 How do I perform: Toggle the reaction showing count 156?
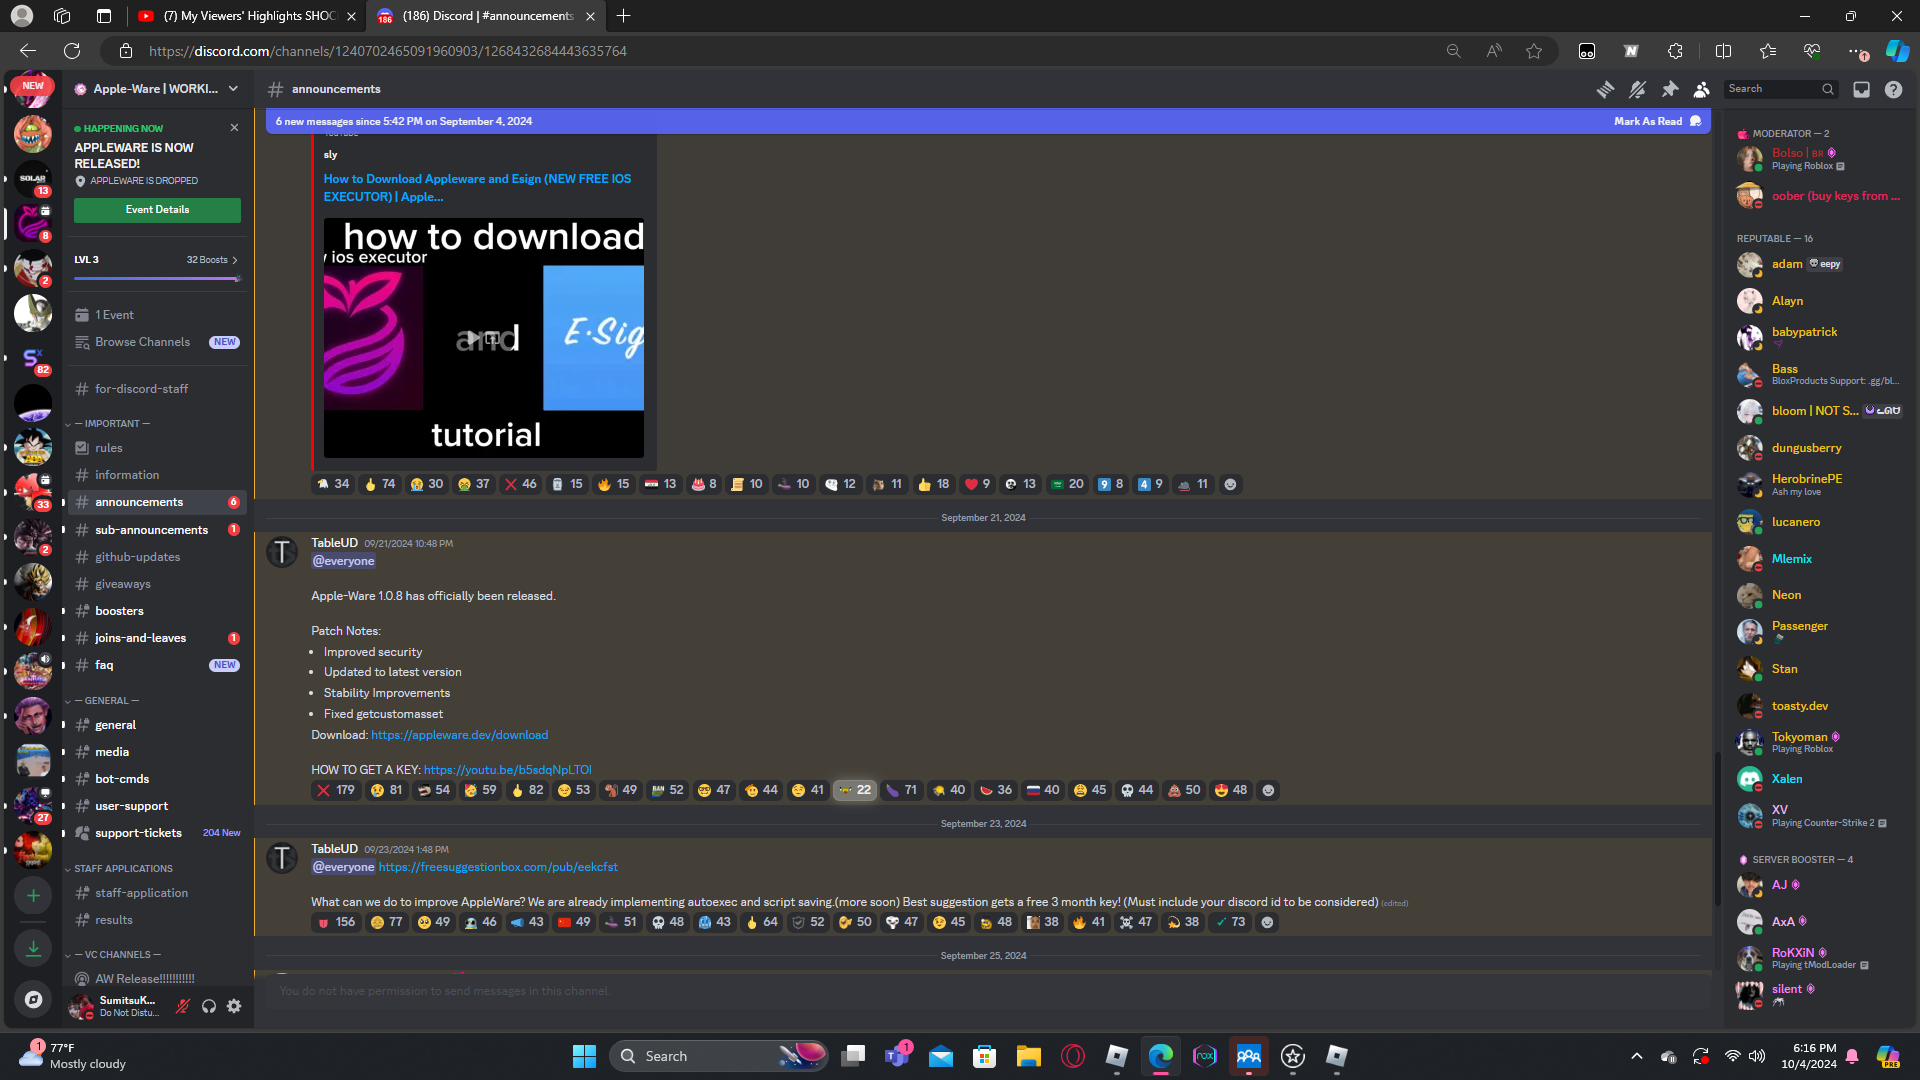click(x=336, y=922)
